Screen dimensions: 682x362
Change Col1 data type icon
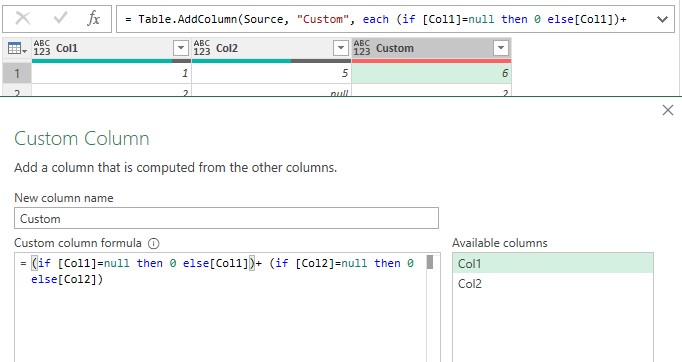(42, 48)
